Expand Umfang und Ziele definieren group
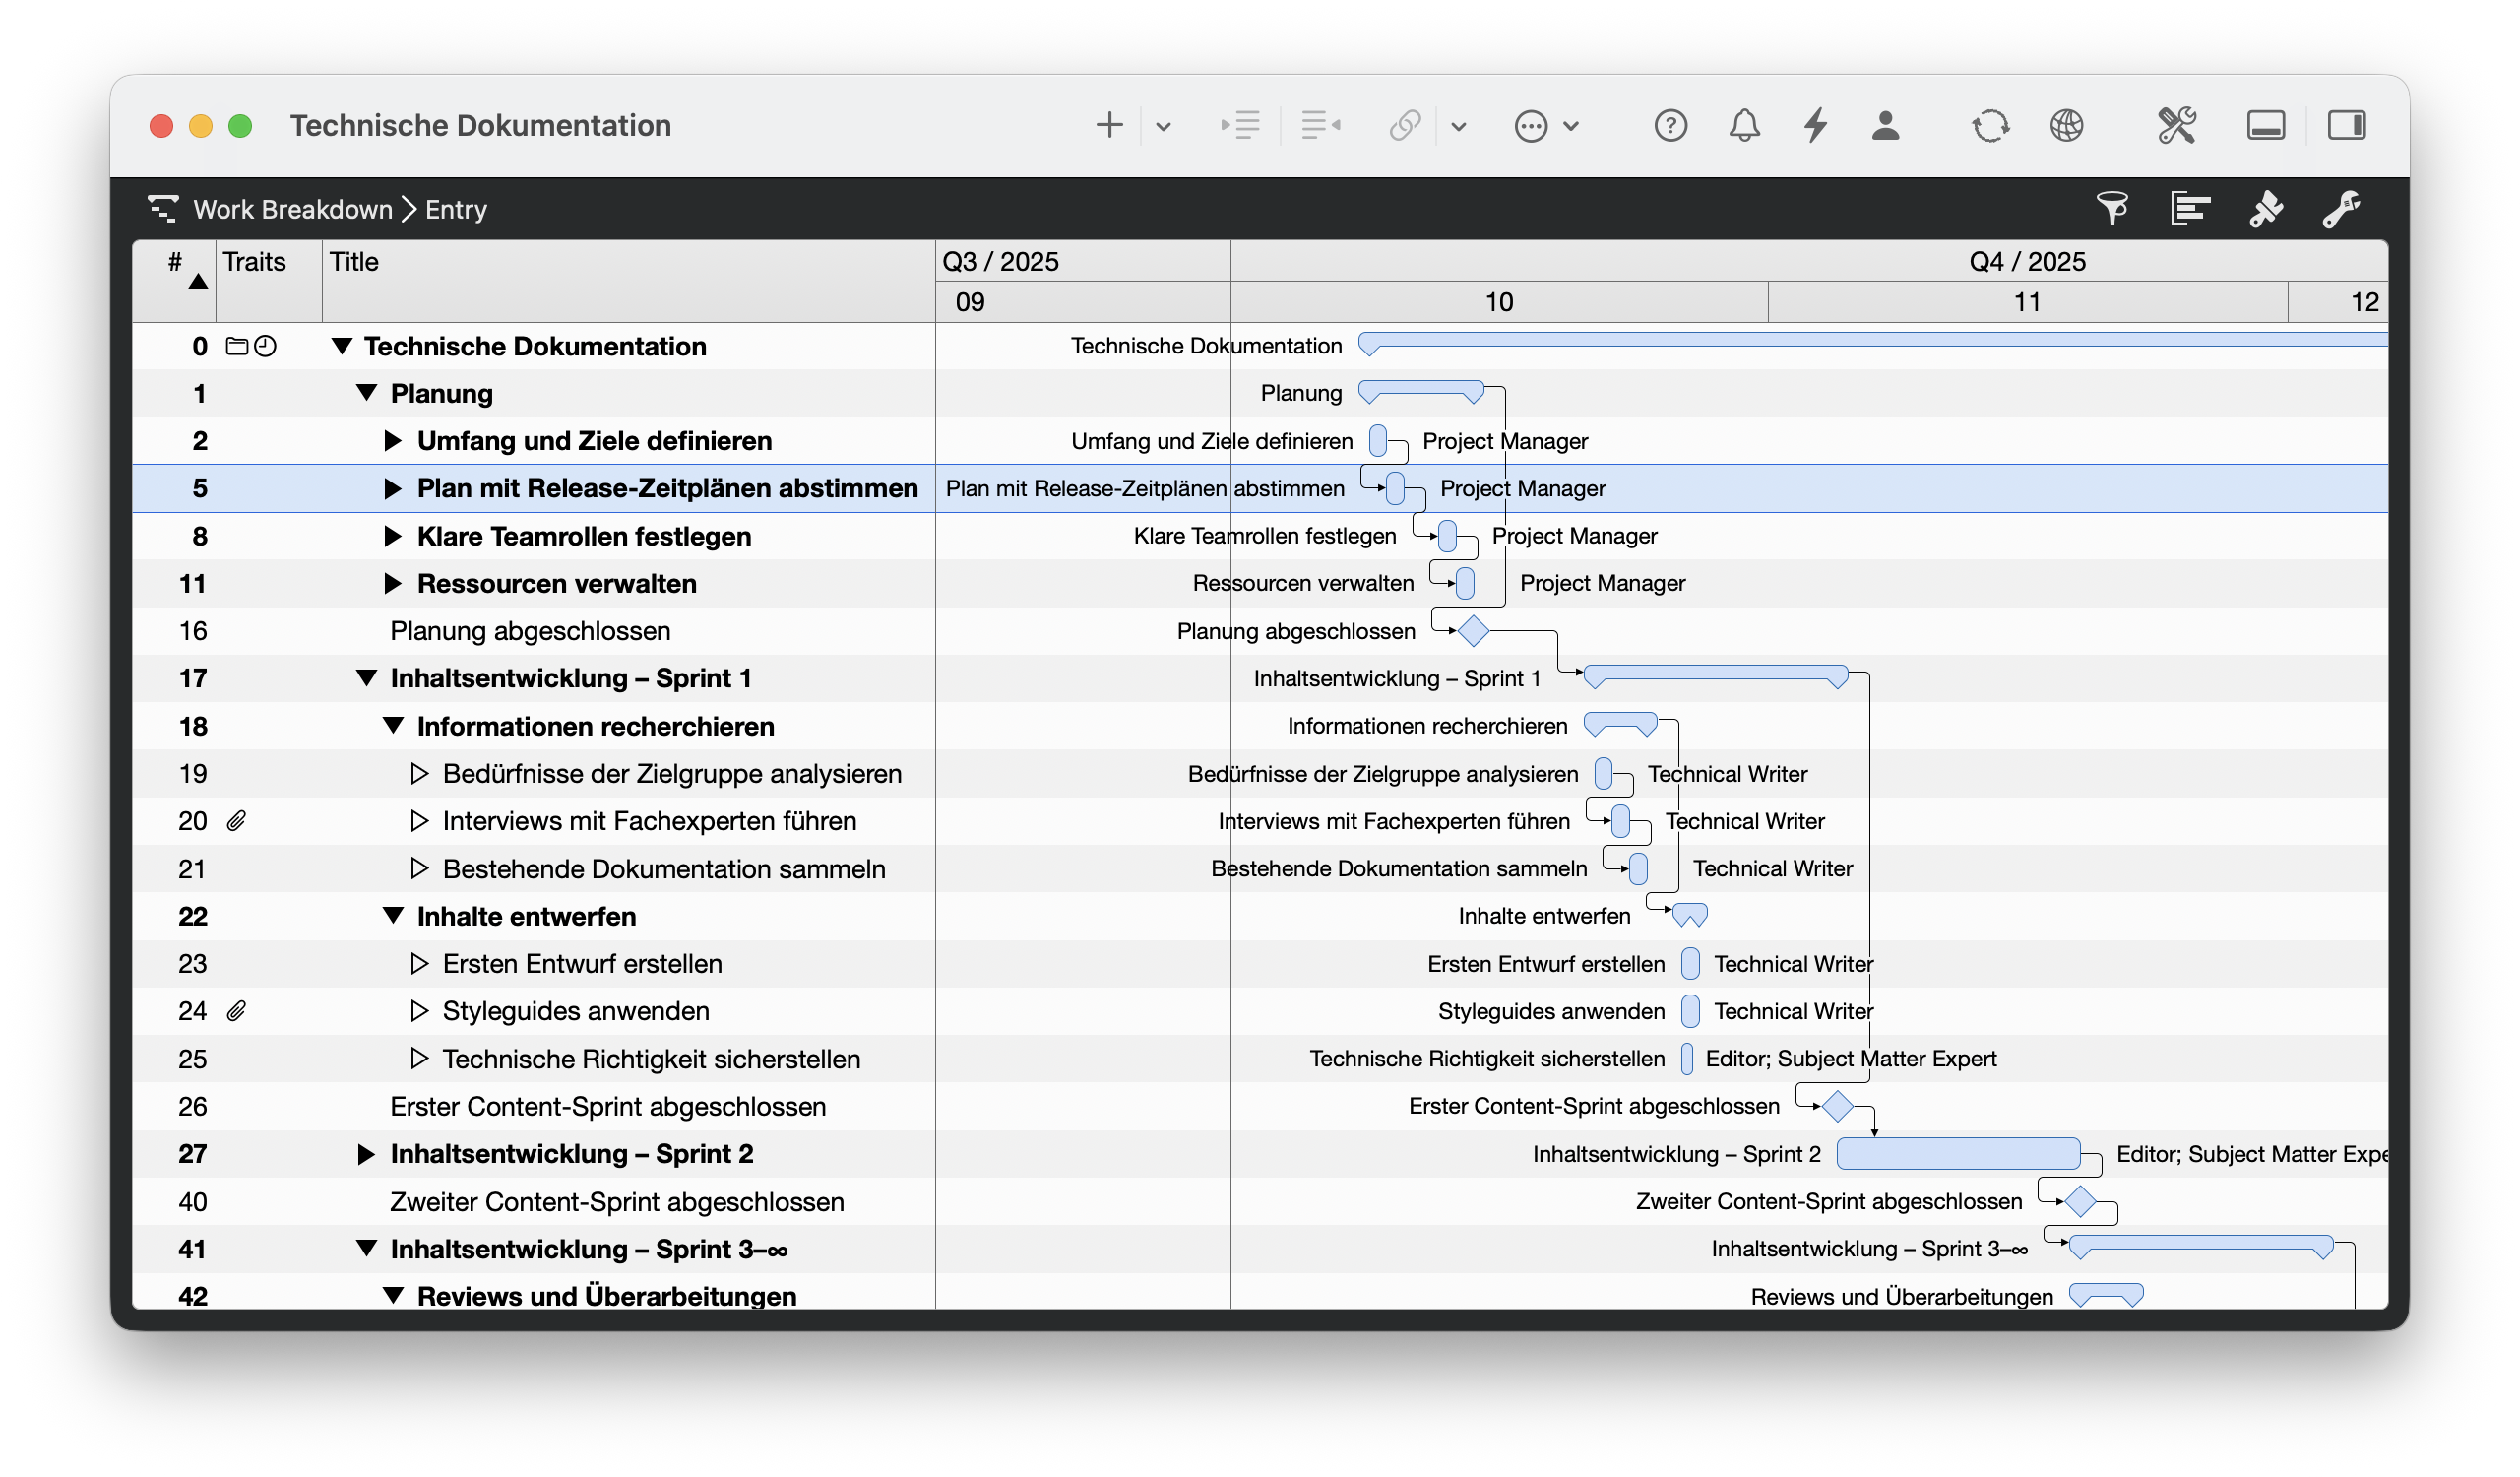Image resolution: width=2520 pixels, height=1477 pixels. click(393, 441)
